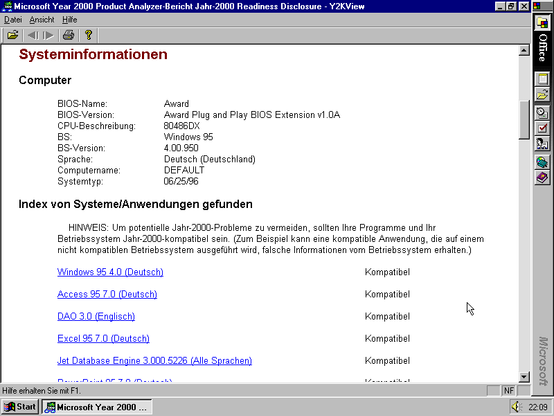Viewport: 554px width, 416px height.
Task: Add a task with the checkmark icon
Action: click(542, 128)
